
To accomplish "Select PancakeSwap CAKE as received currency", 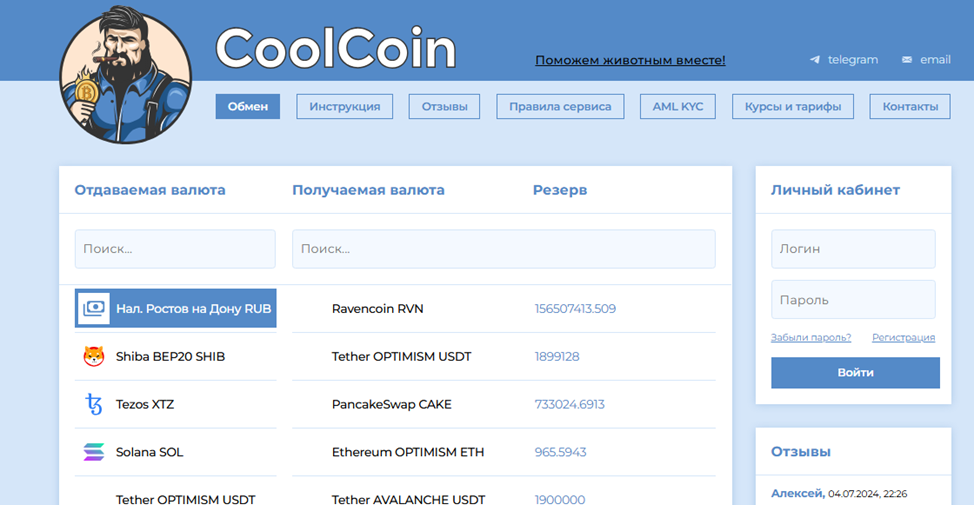I will (391, 404).
